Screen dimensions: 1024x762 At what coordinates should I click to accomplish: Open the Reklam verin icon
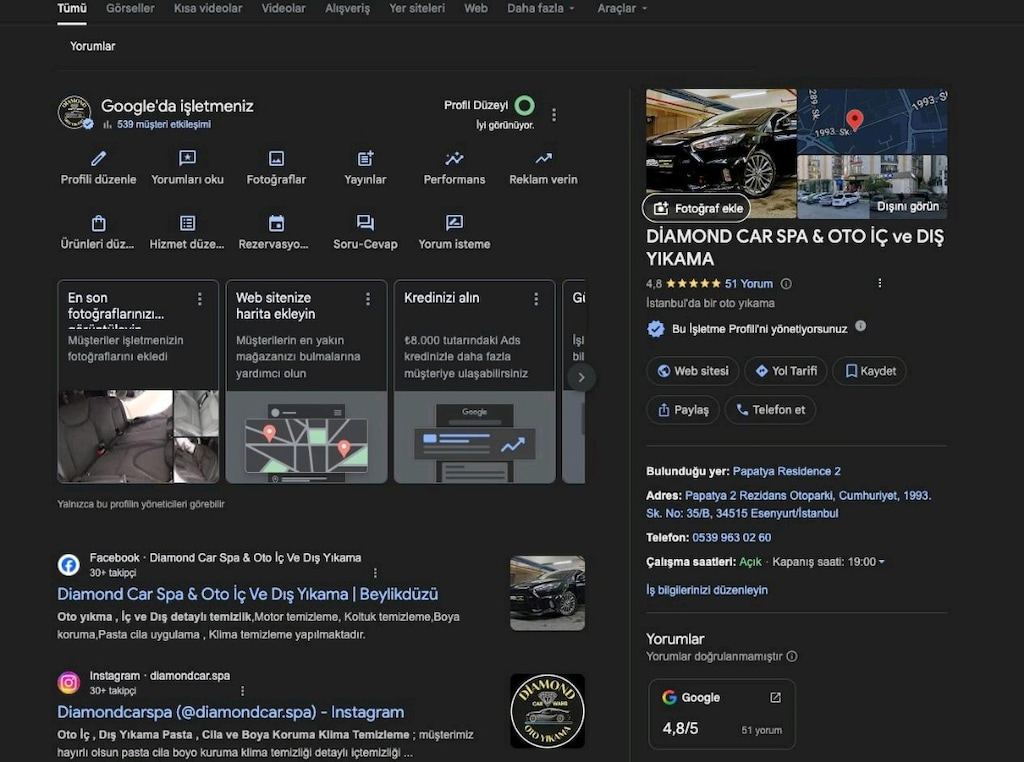tap(543, 158)
